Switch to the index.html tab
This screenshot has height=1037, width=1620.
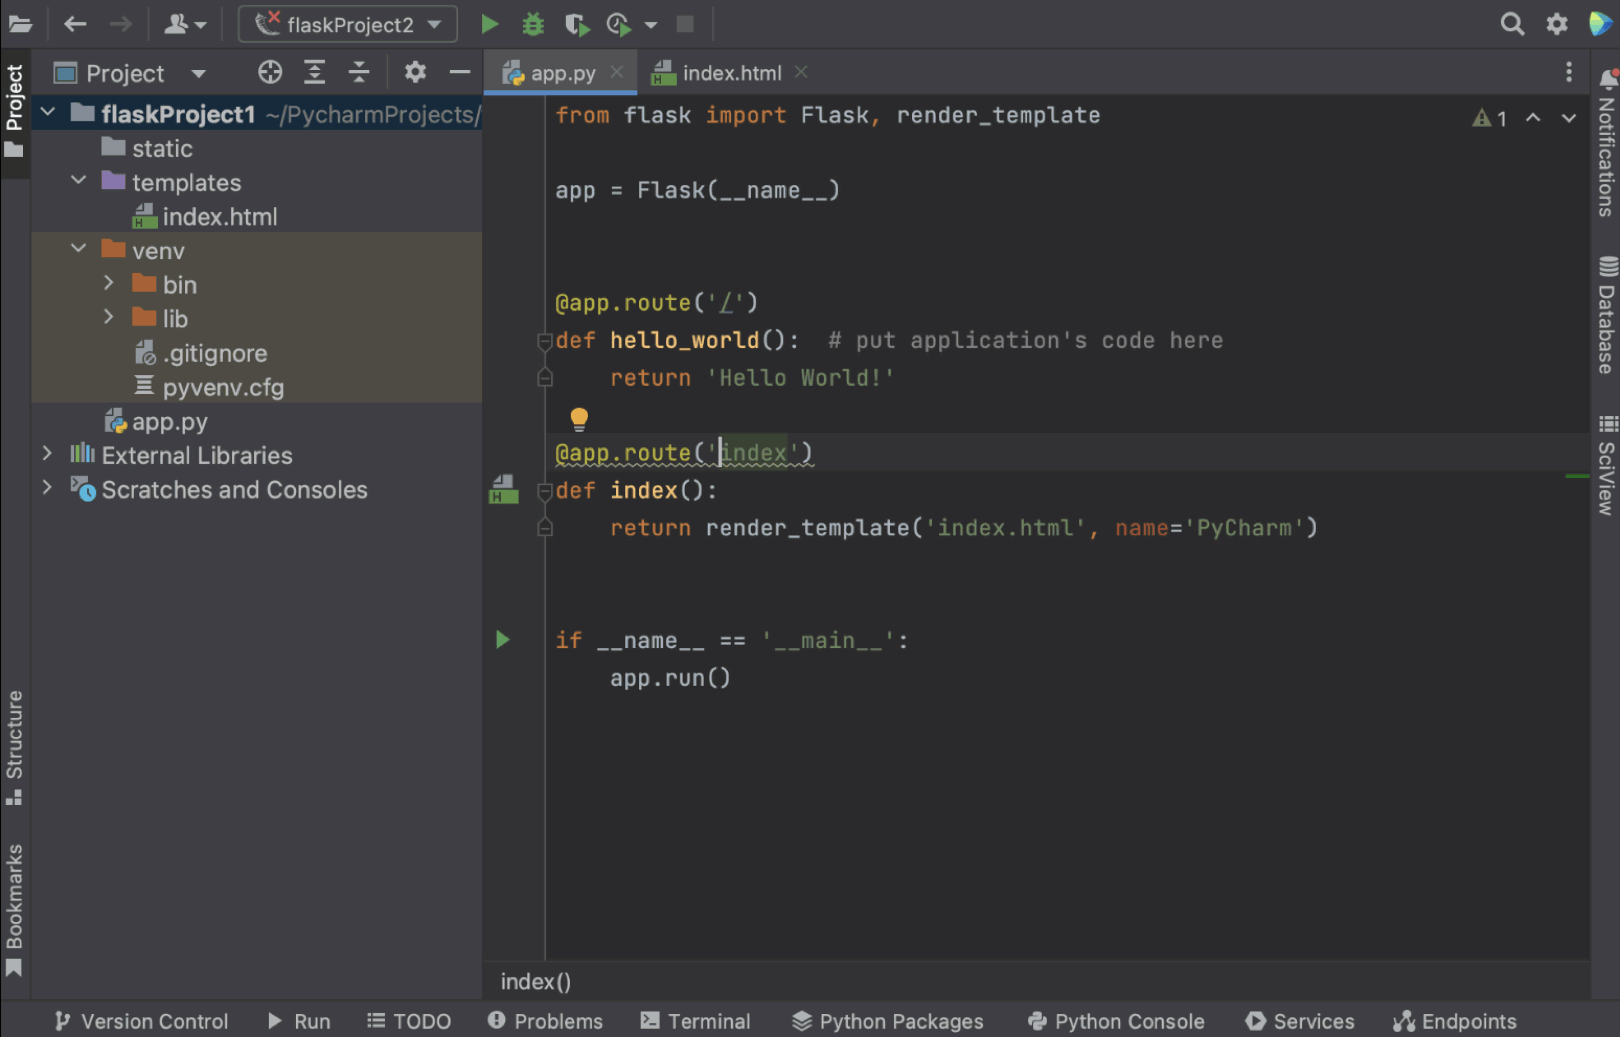731,72
